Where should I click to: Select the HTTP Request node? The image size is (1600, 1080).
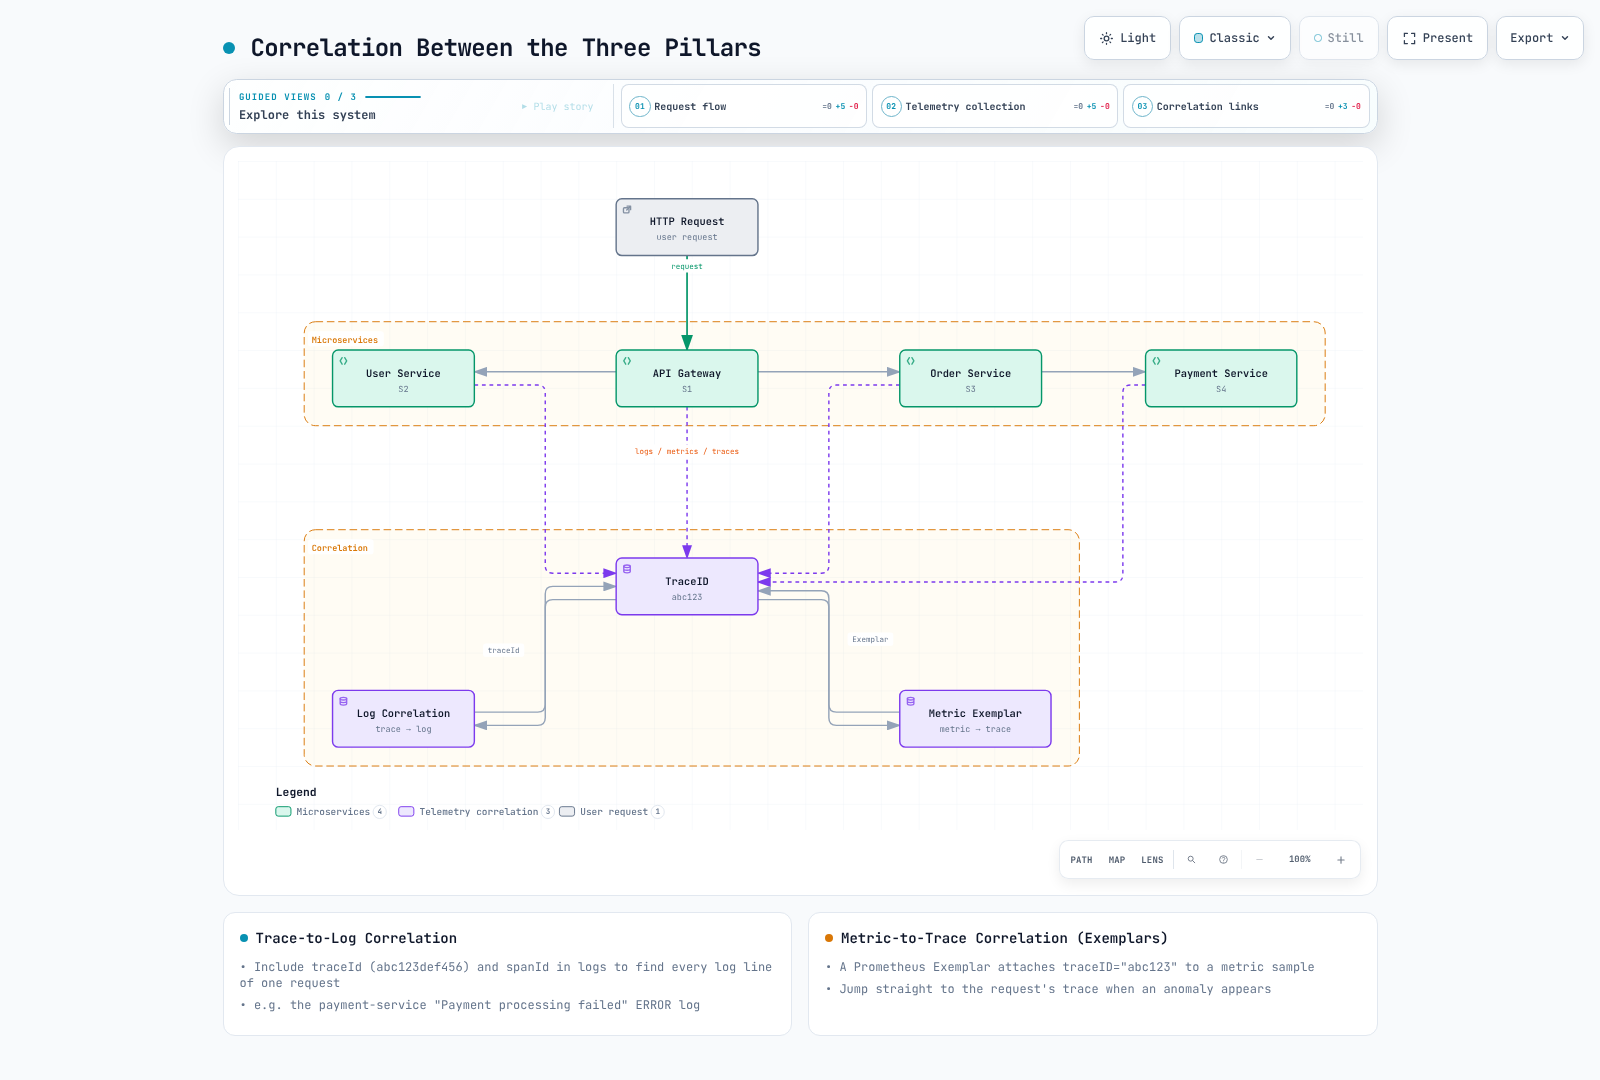point(687,227)
